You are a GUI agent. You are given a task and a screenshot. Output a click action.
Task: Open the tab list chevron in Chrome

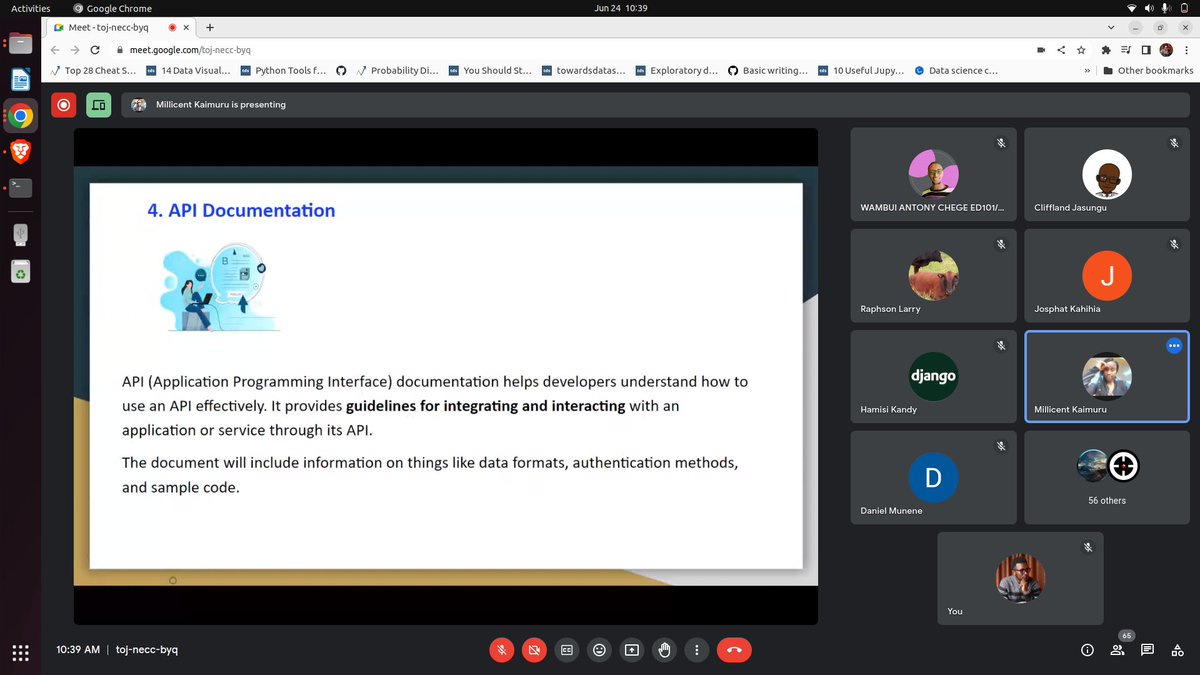(x=1111, y=27)
